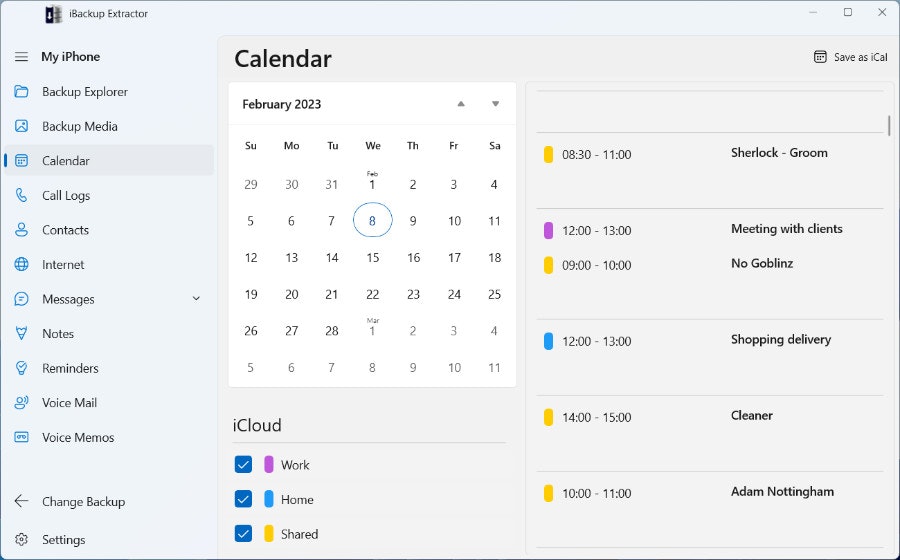The image size is (900, 560).
Task: Select February 8 in calendar
Action: [x=373, y=220]
